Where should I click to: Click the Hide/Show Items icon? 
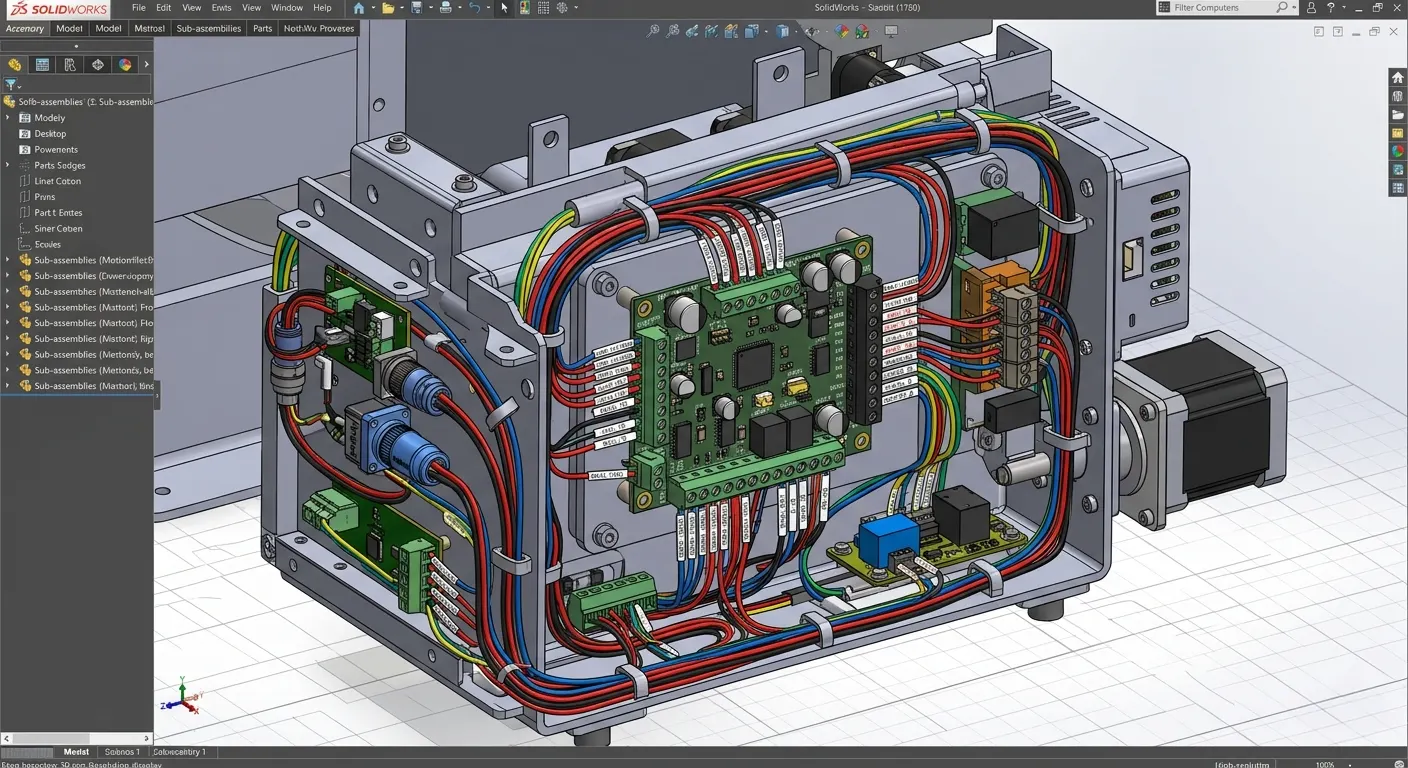pyautogui.click(x=812, y=32)
